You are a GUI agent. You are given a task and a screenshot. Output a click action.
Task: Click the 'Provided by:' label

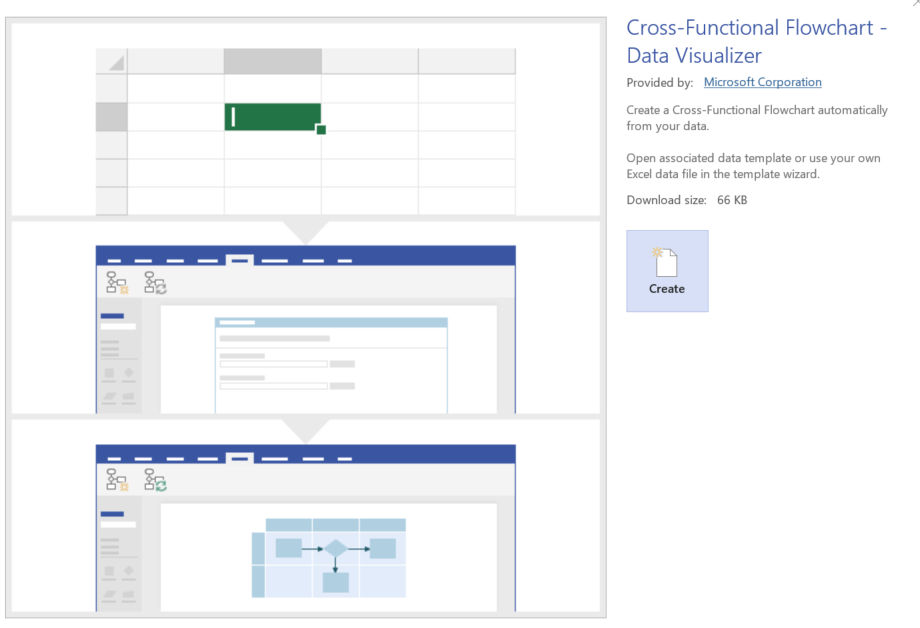point(659,83)
